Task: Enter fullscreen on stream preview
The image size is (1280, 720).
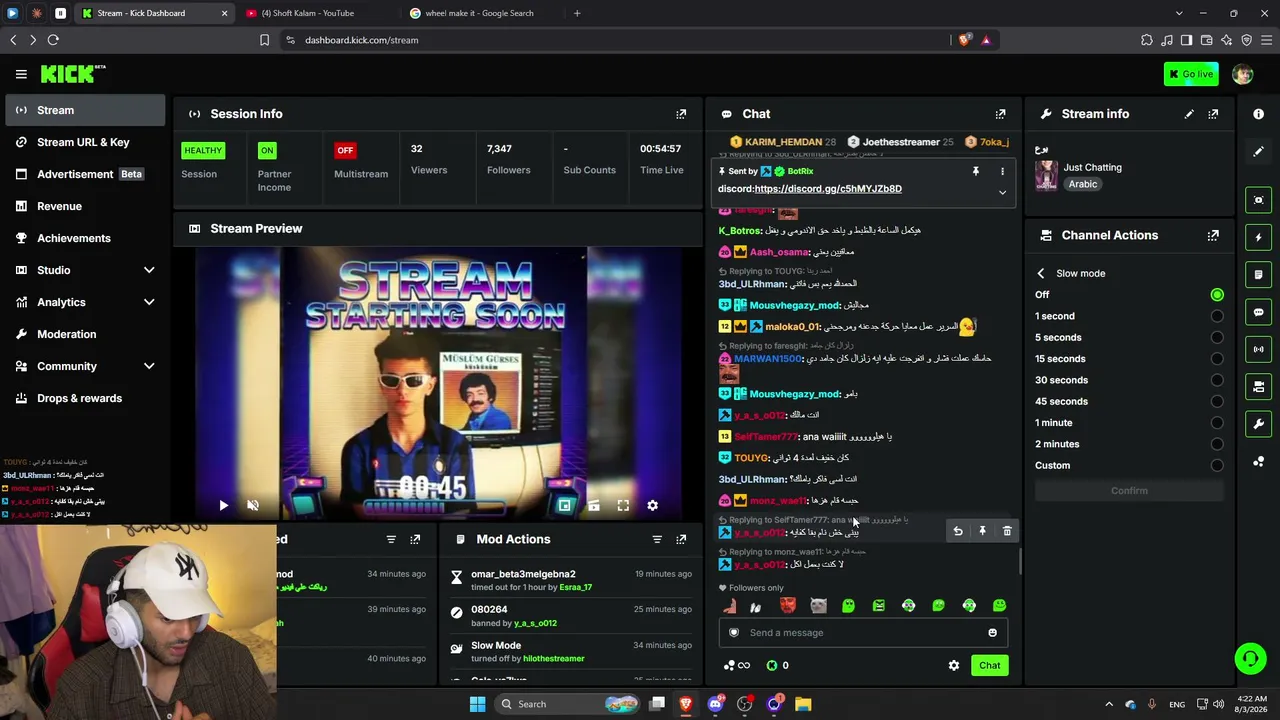Action: pos(623,506)
